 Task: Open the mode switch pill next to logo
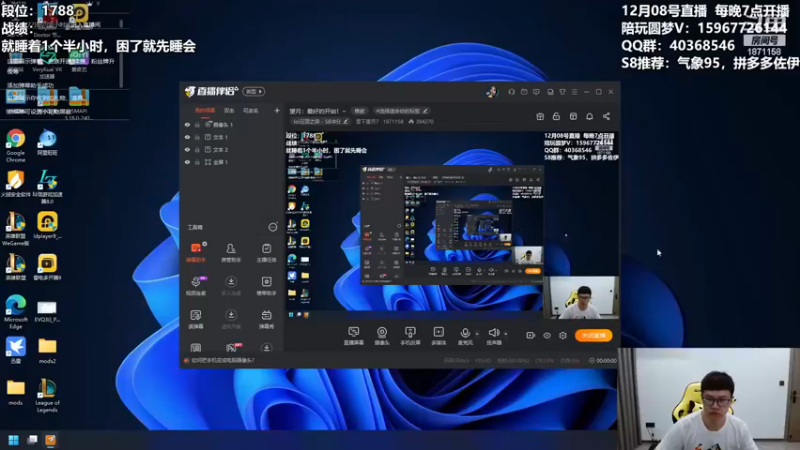click(x=254, y=92)
